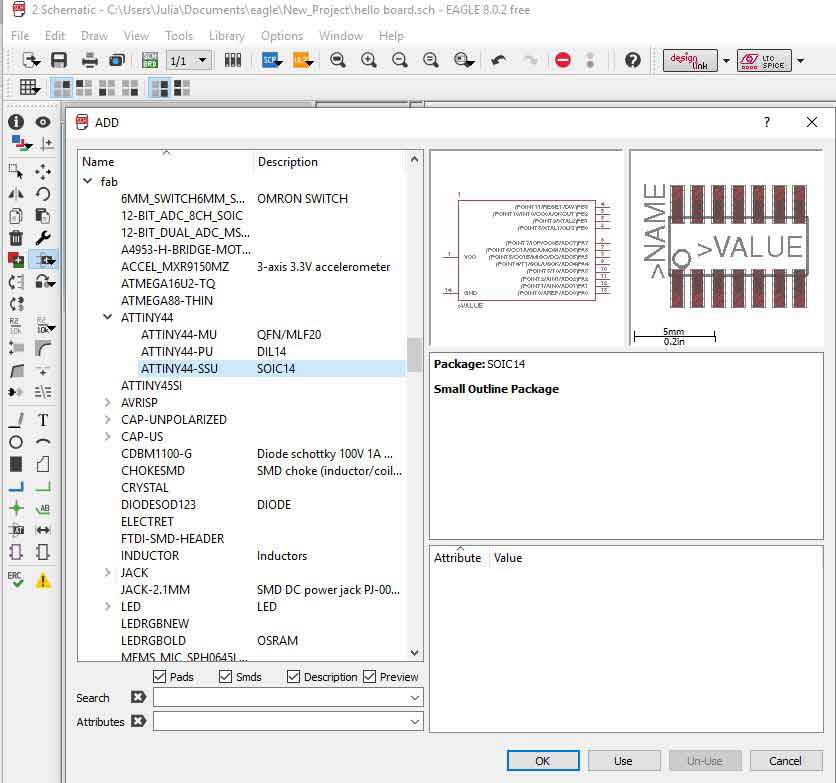
Task: Open the Help question mark icon
Action: [x=633, y=60]
